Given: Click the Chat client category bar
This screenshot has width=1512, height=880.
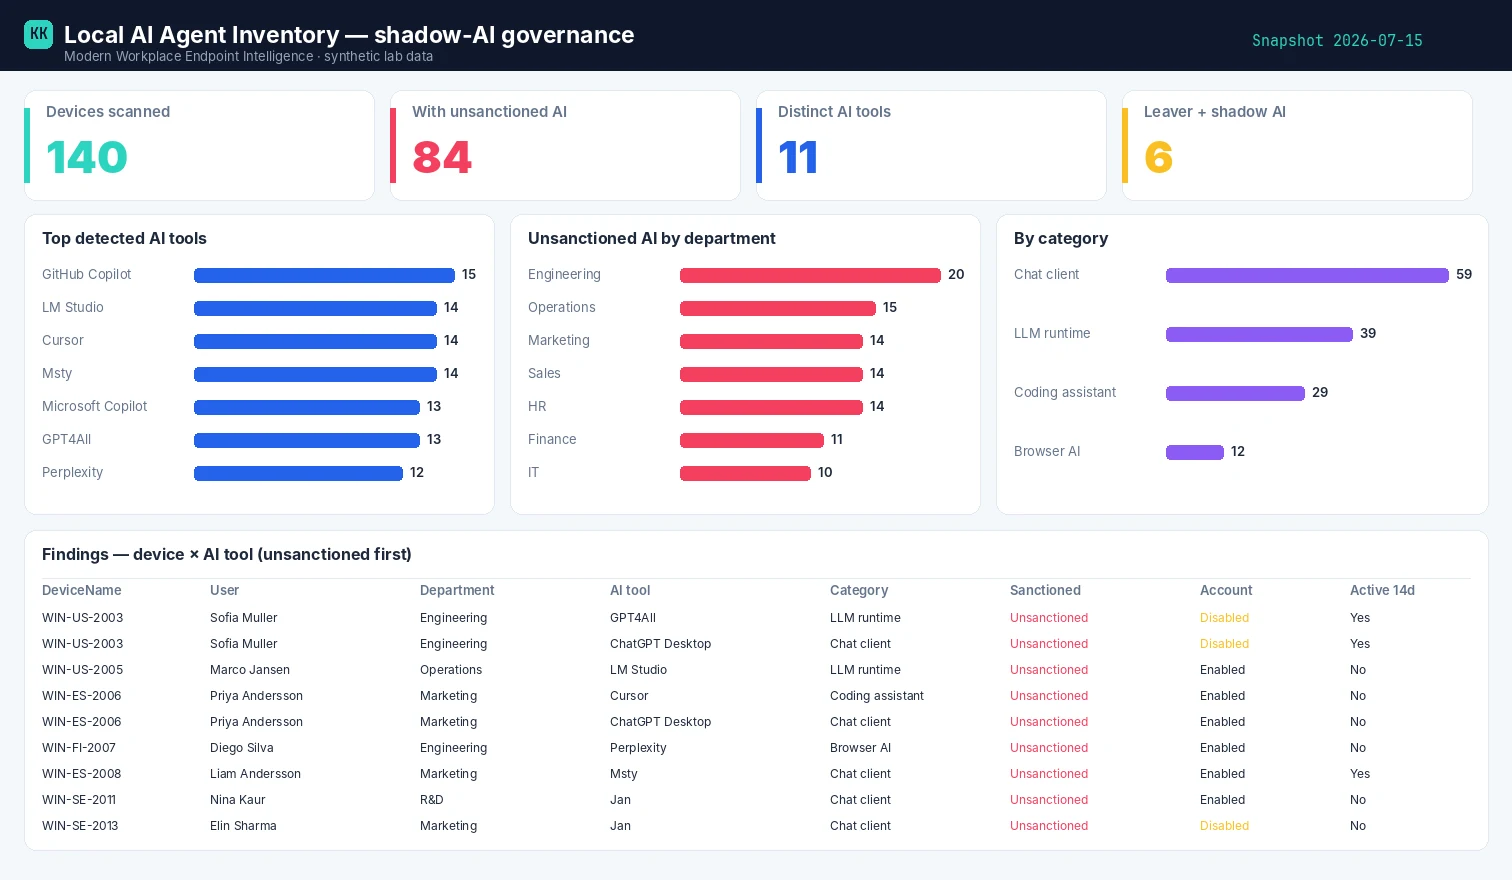Looking at the screenshot, I should tap(1307, 275).
